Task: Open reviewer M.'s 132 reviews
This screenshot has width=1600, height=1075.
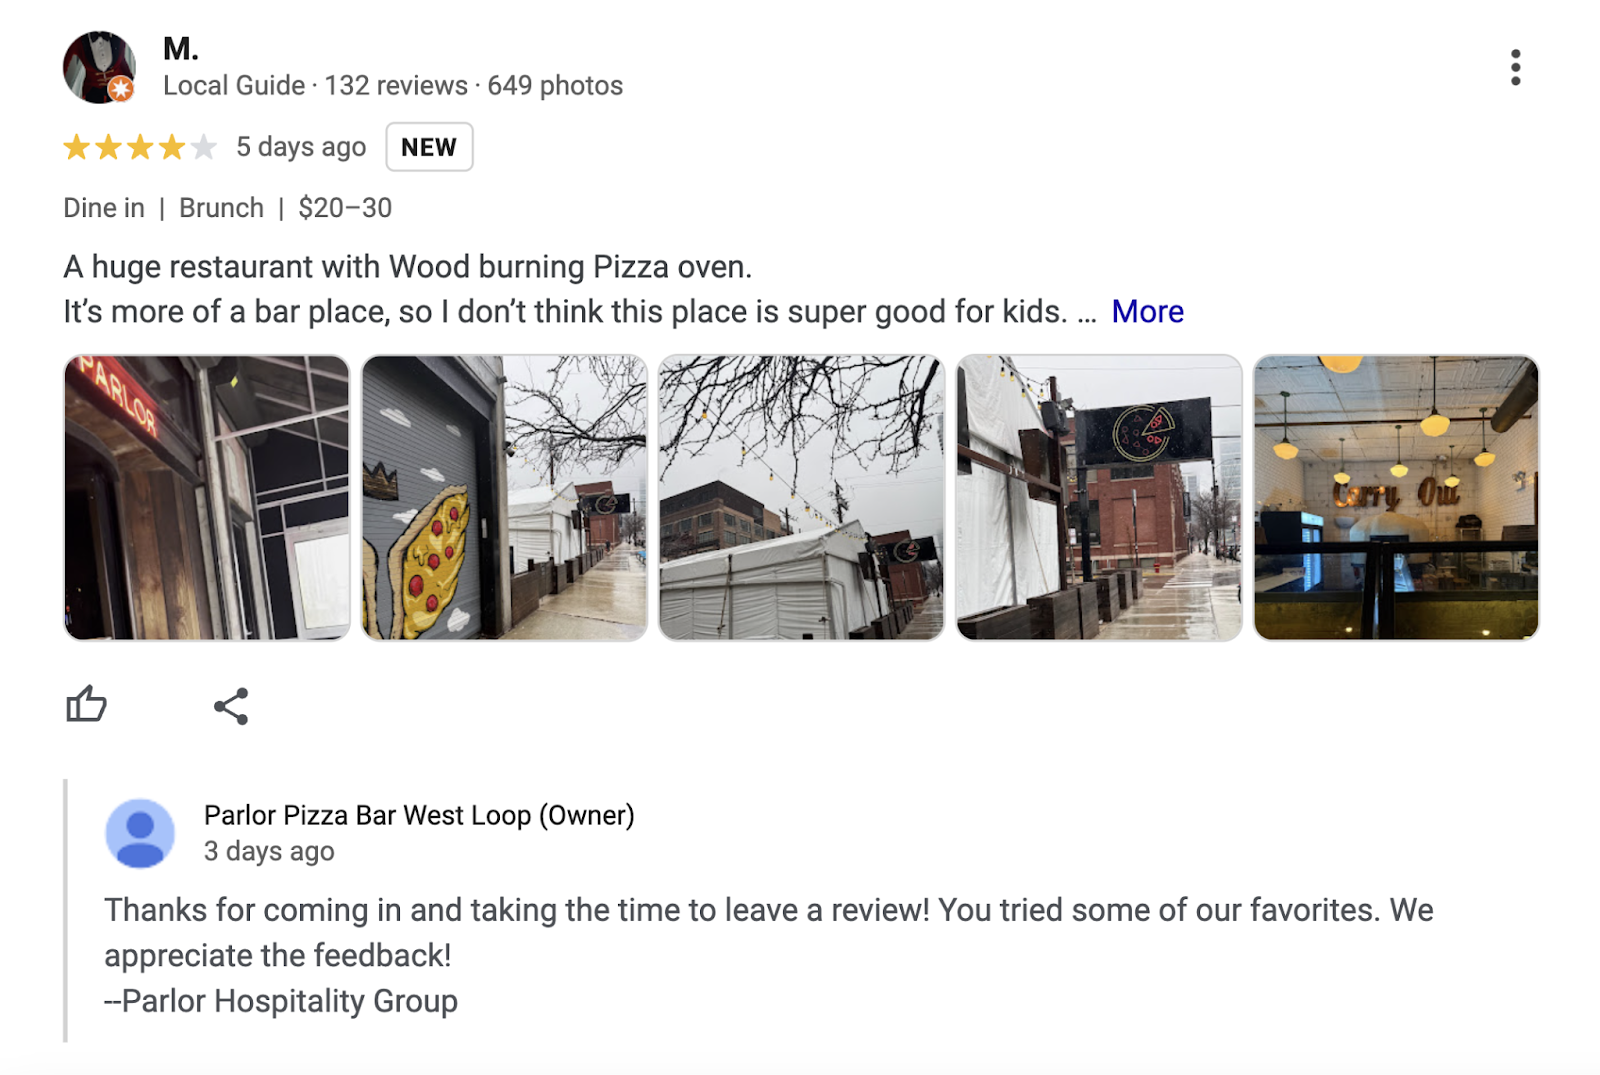Action: (x=395, y=85)
